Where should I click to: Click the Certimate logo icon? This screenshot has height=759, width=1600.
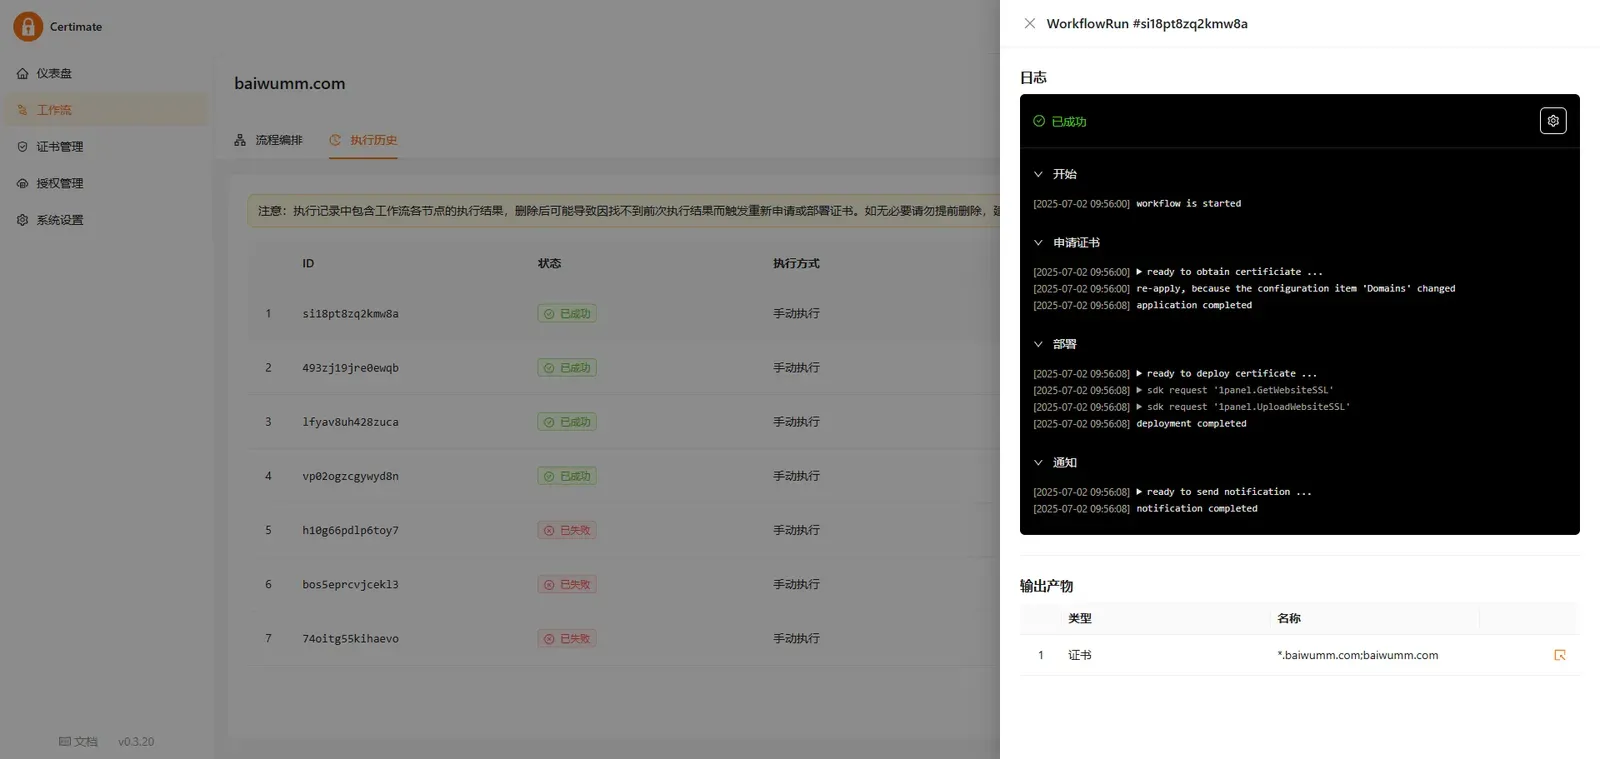click(28, 26)
